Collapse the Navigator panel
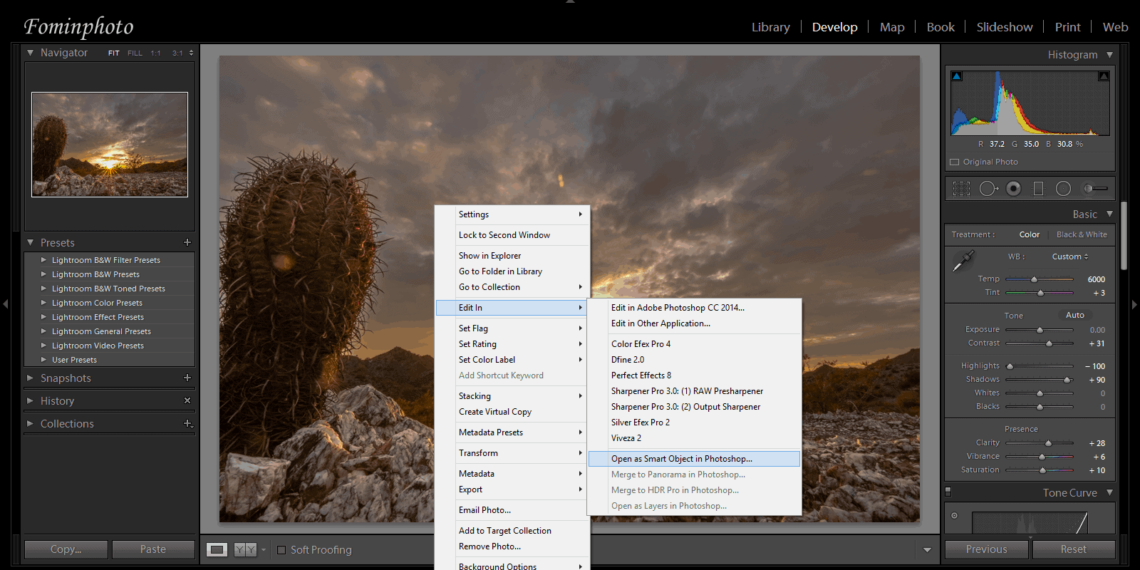 click(31, 52)
